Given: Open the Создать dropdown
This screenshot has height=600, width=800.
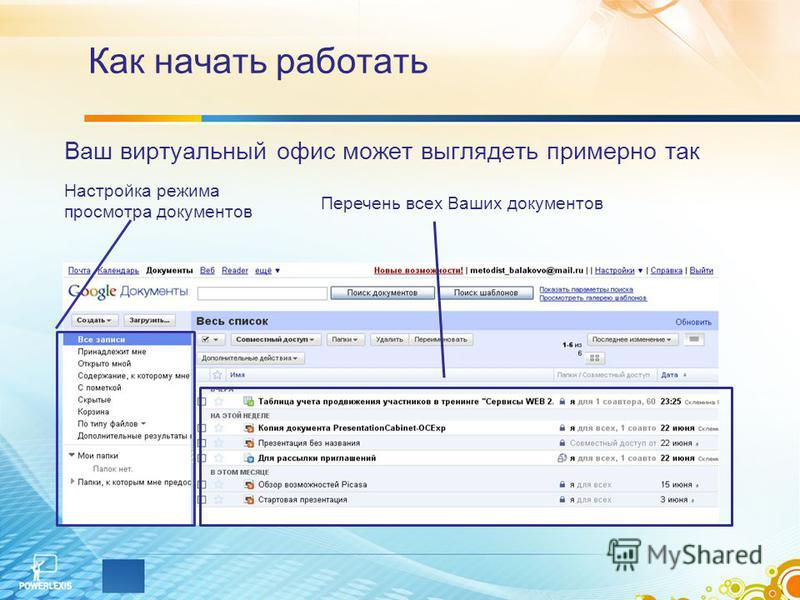Looking at the screenshot, I should pyautogui.click(x=95, y=320).
